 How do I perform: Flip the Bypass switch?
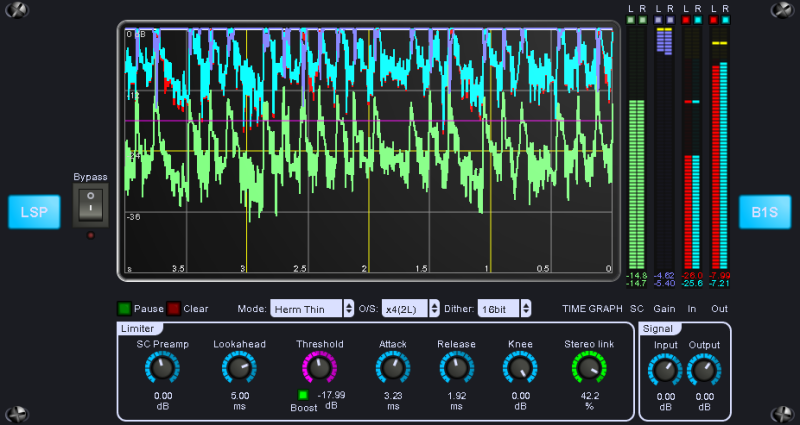pyautogui.click(x=91, y=205)
